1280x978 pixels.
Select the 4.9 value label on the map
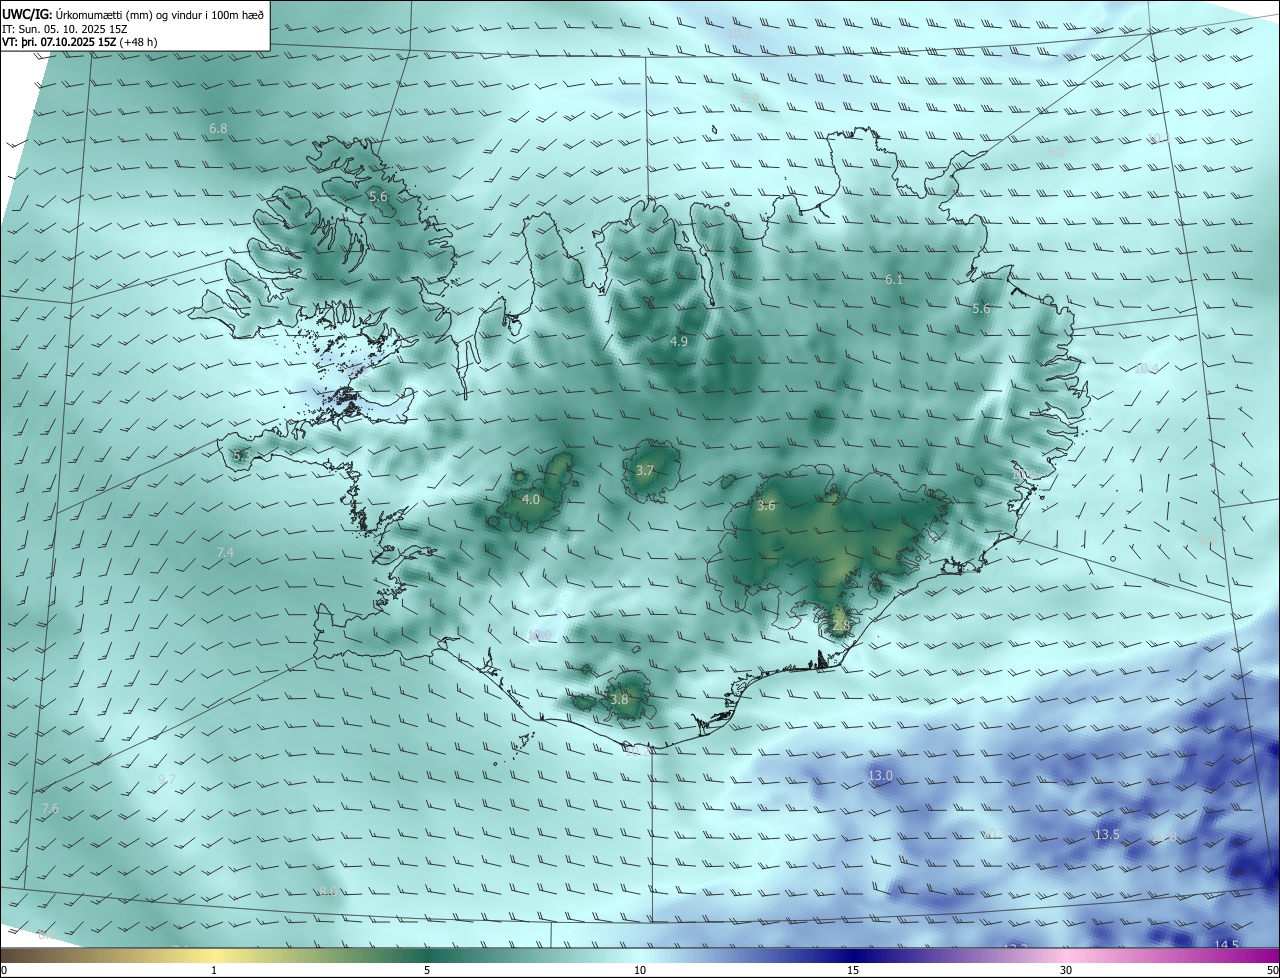pyautogui.click(x=679, y=341)
